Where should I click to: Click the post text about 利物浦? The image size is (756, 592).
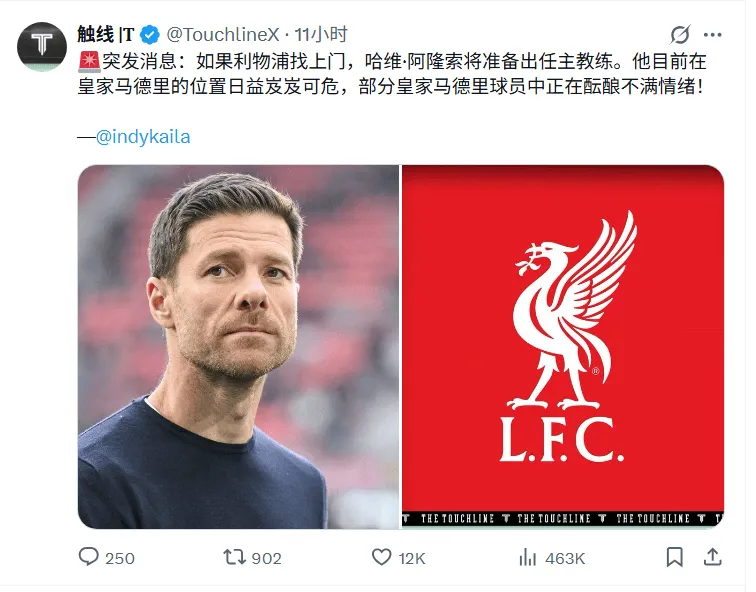[392, 74]
